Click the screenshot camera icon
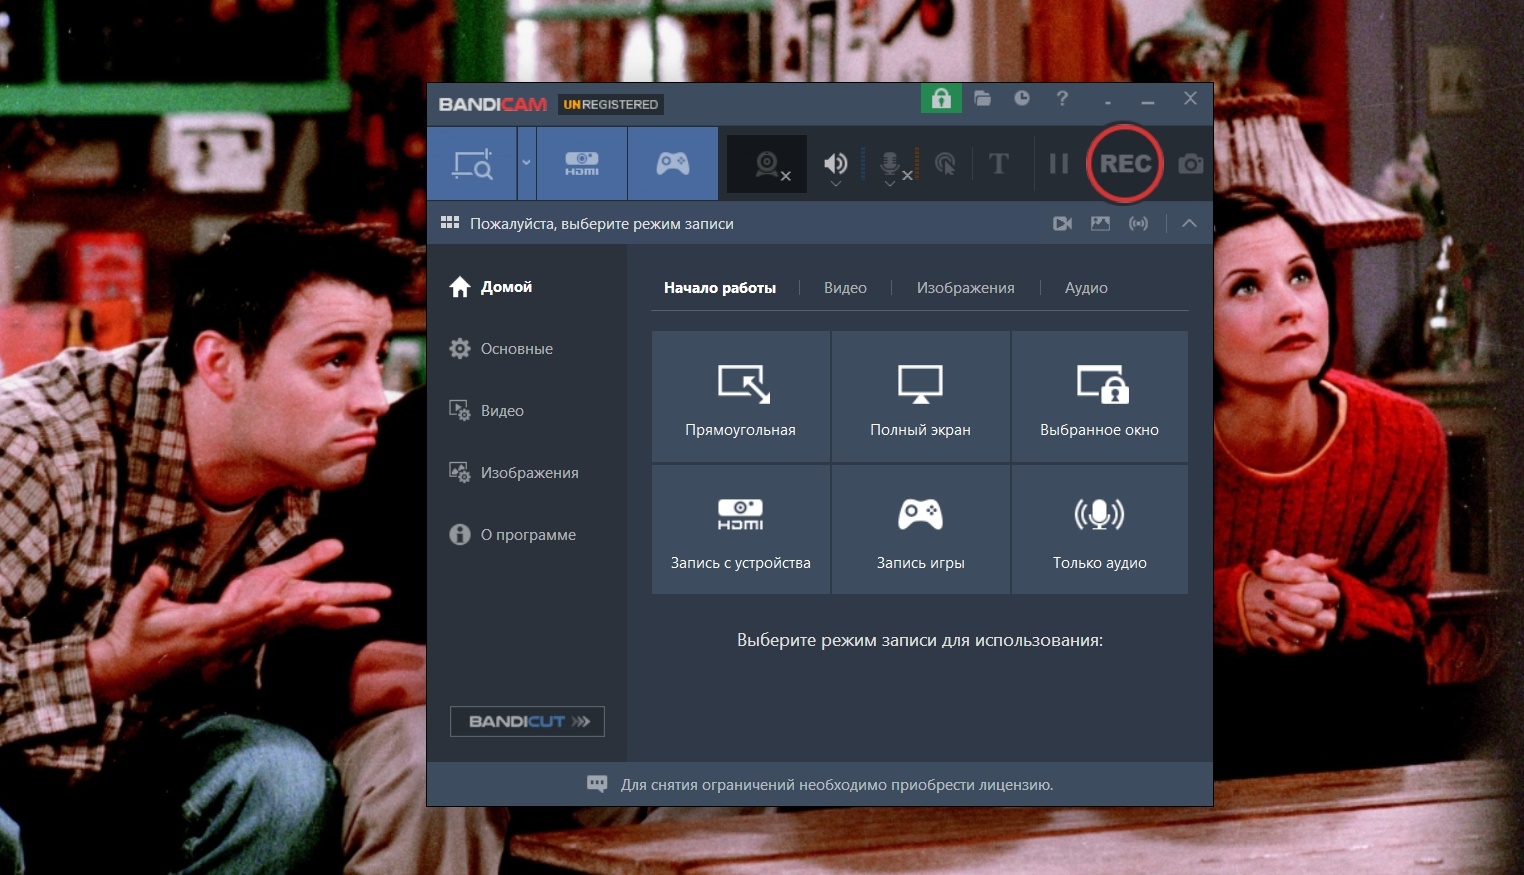Screen dimensions: 1524x875 1190,164
